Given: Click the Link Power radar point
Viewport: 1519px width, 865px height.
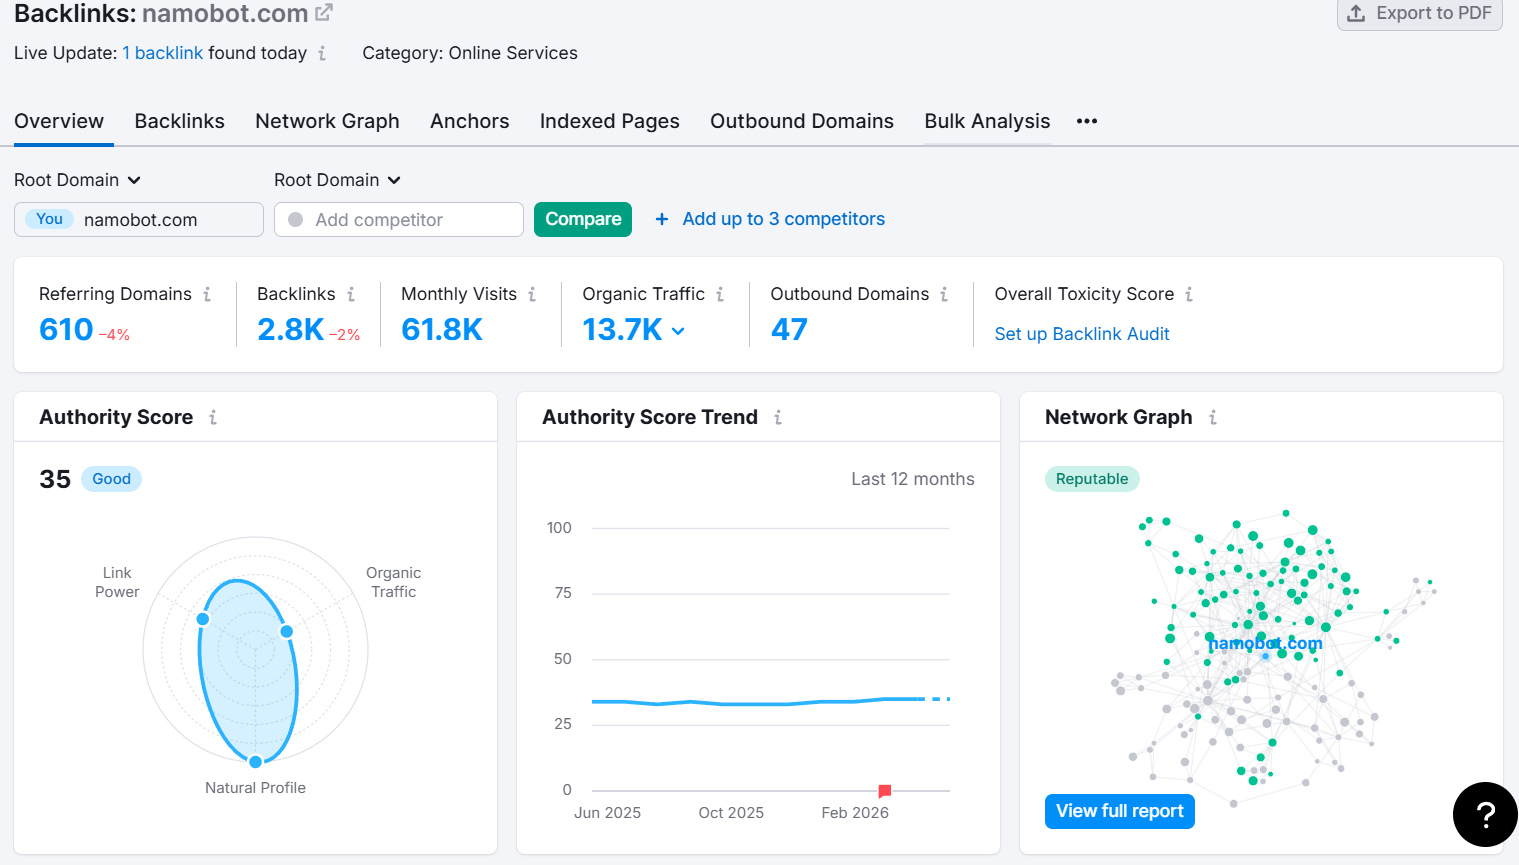Looking at the screenshot, I should [x=203, y=619].
